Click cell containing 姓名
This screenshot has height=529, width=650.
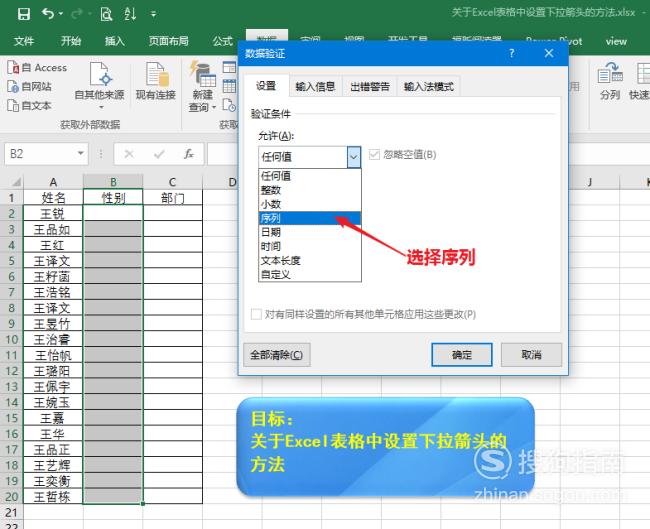coord(53,198)
